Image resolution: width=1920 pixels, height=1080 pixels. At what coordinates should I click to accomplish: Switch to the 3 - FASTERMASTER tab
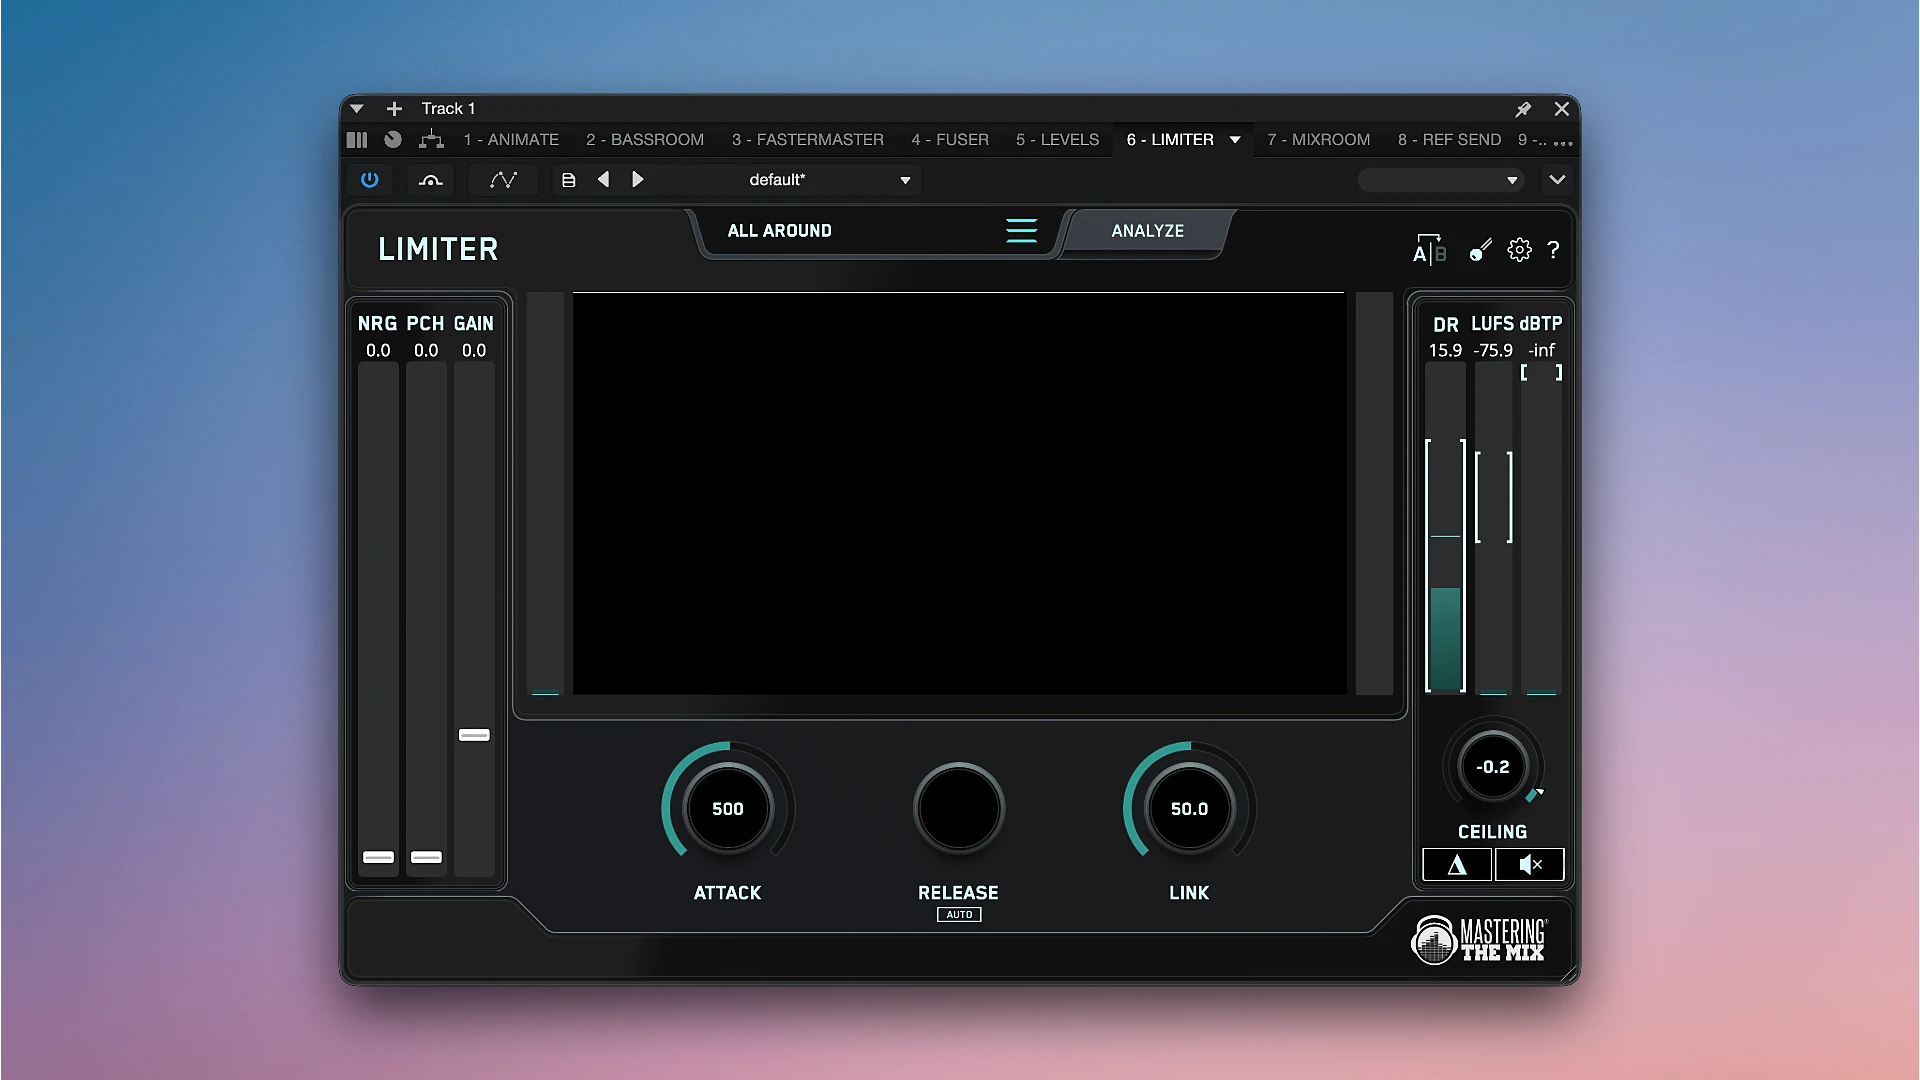click(808, 140)
